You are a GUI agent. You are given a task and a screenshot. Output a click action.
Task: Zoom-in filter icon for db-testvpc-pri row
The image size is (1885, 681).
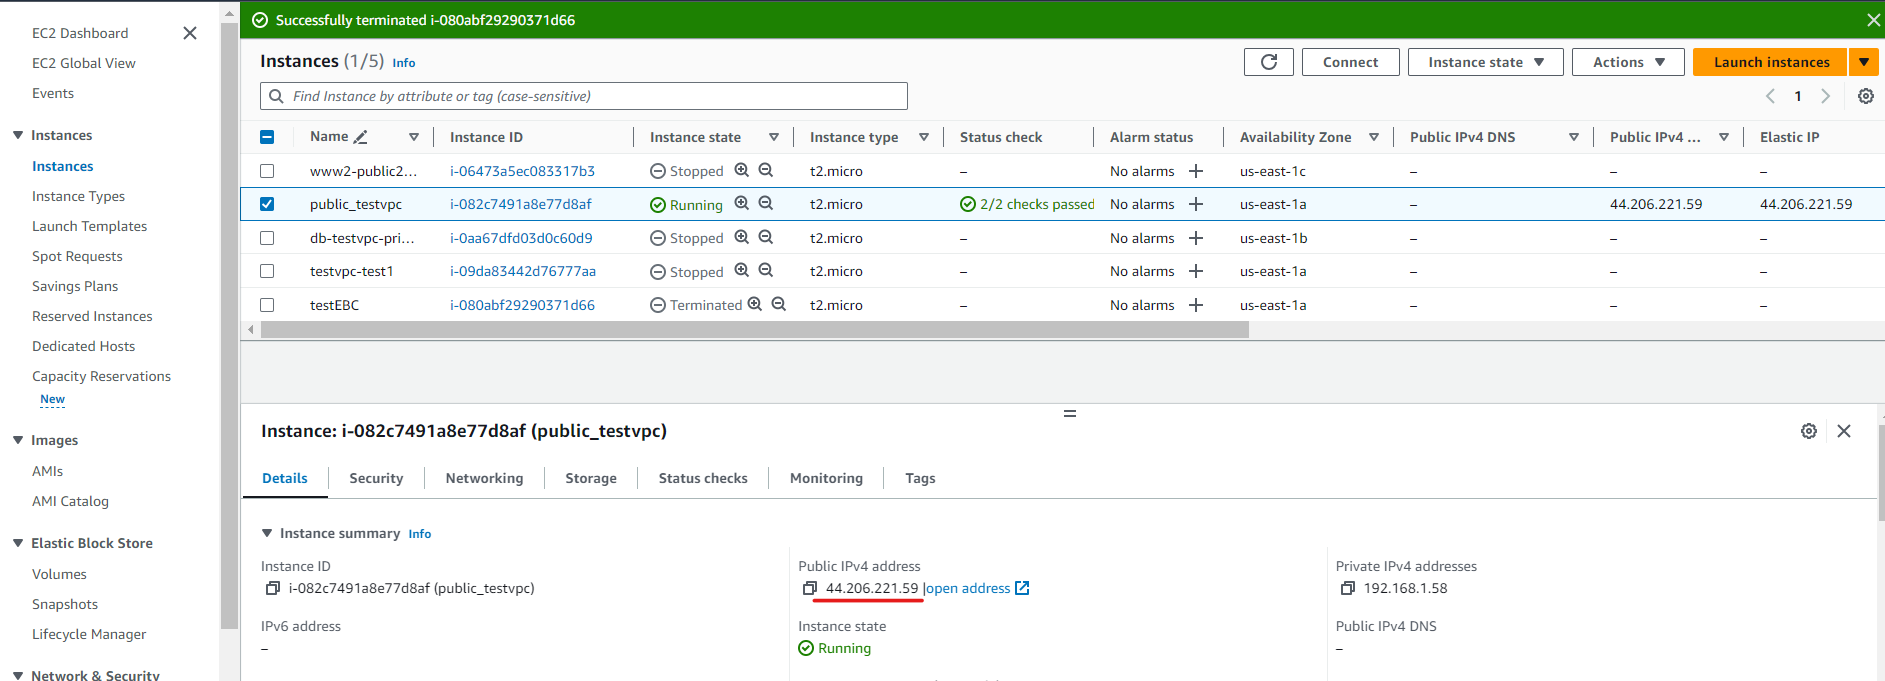tap(742, 237)
